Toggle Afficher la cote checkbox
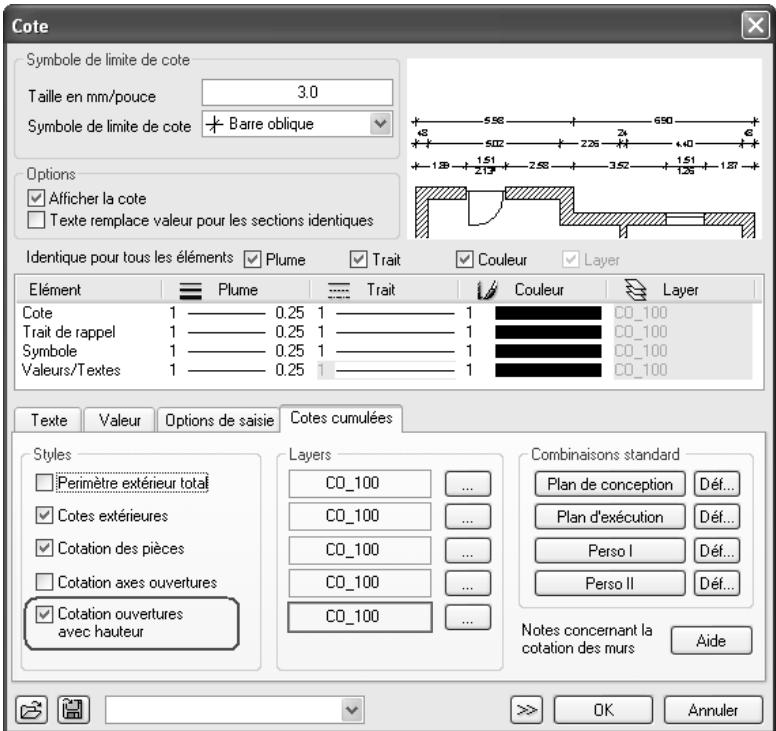Image resolution: width=776 pixels, height=731 pixels. click(x=36, y=198)
